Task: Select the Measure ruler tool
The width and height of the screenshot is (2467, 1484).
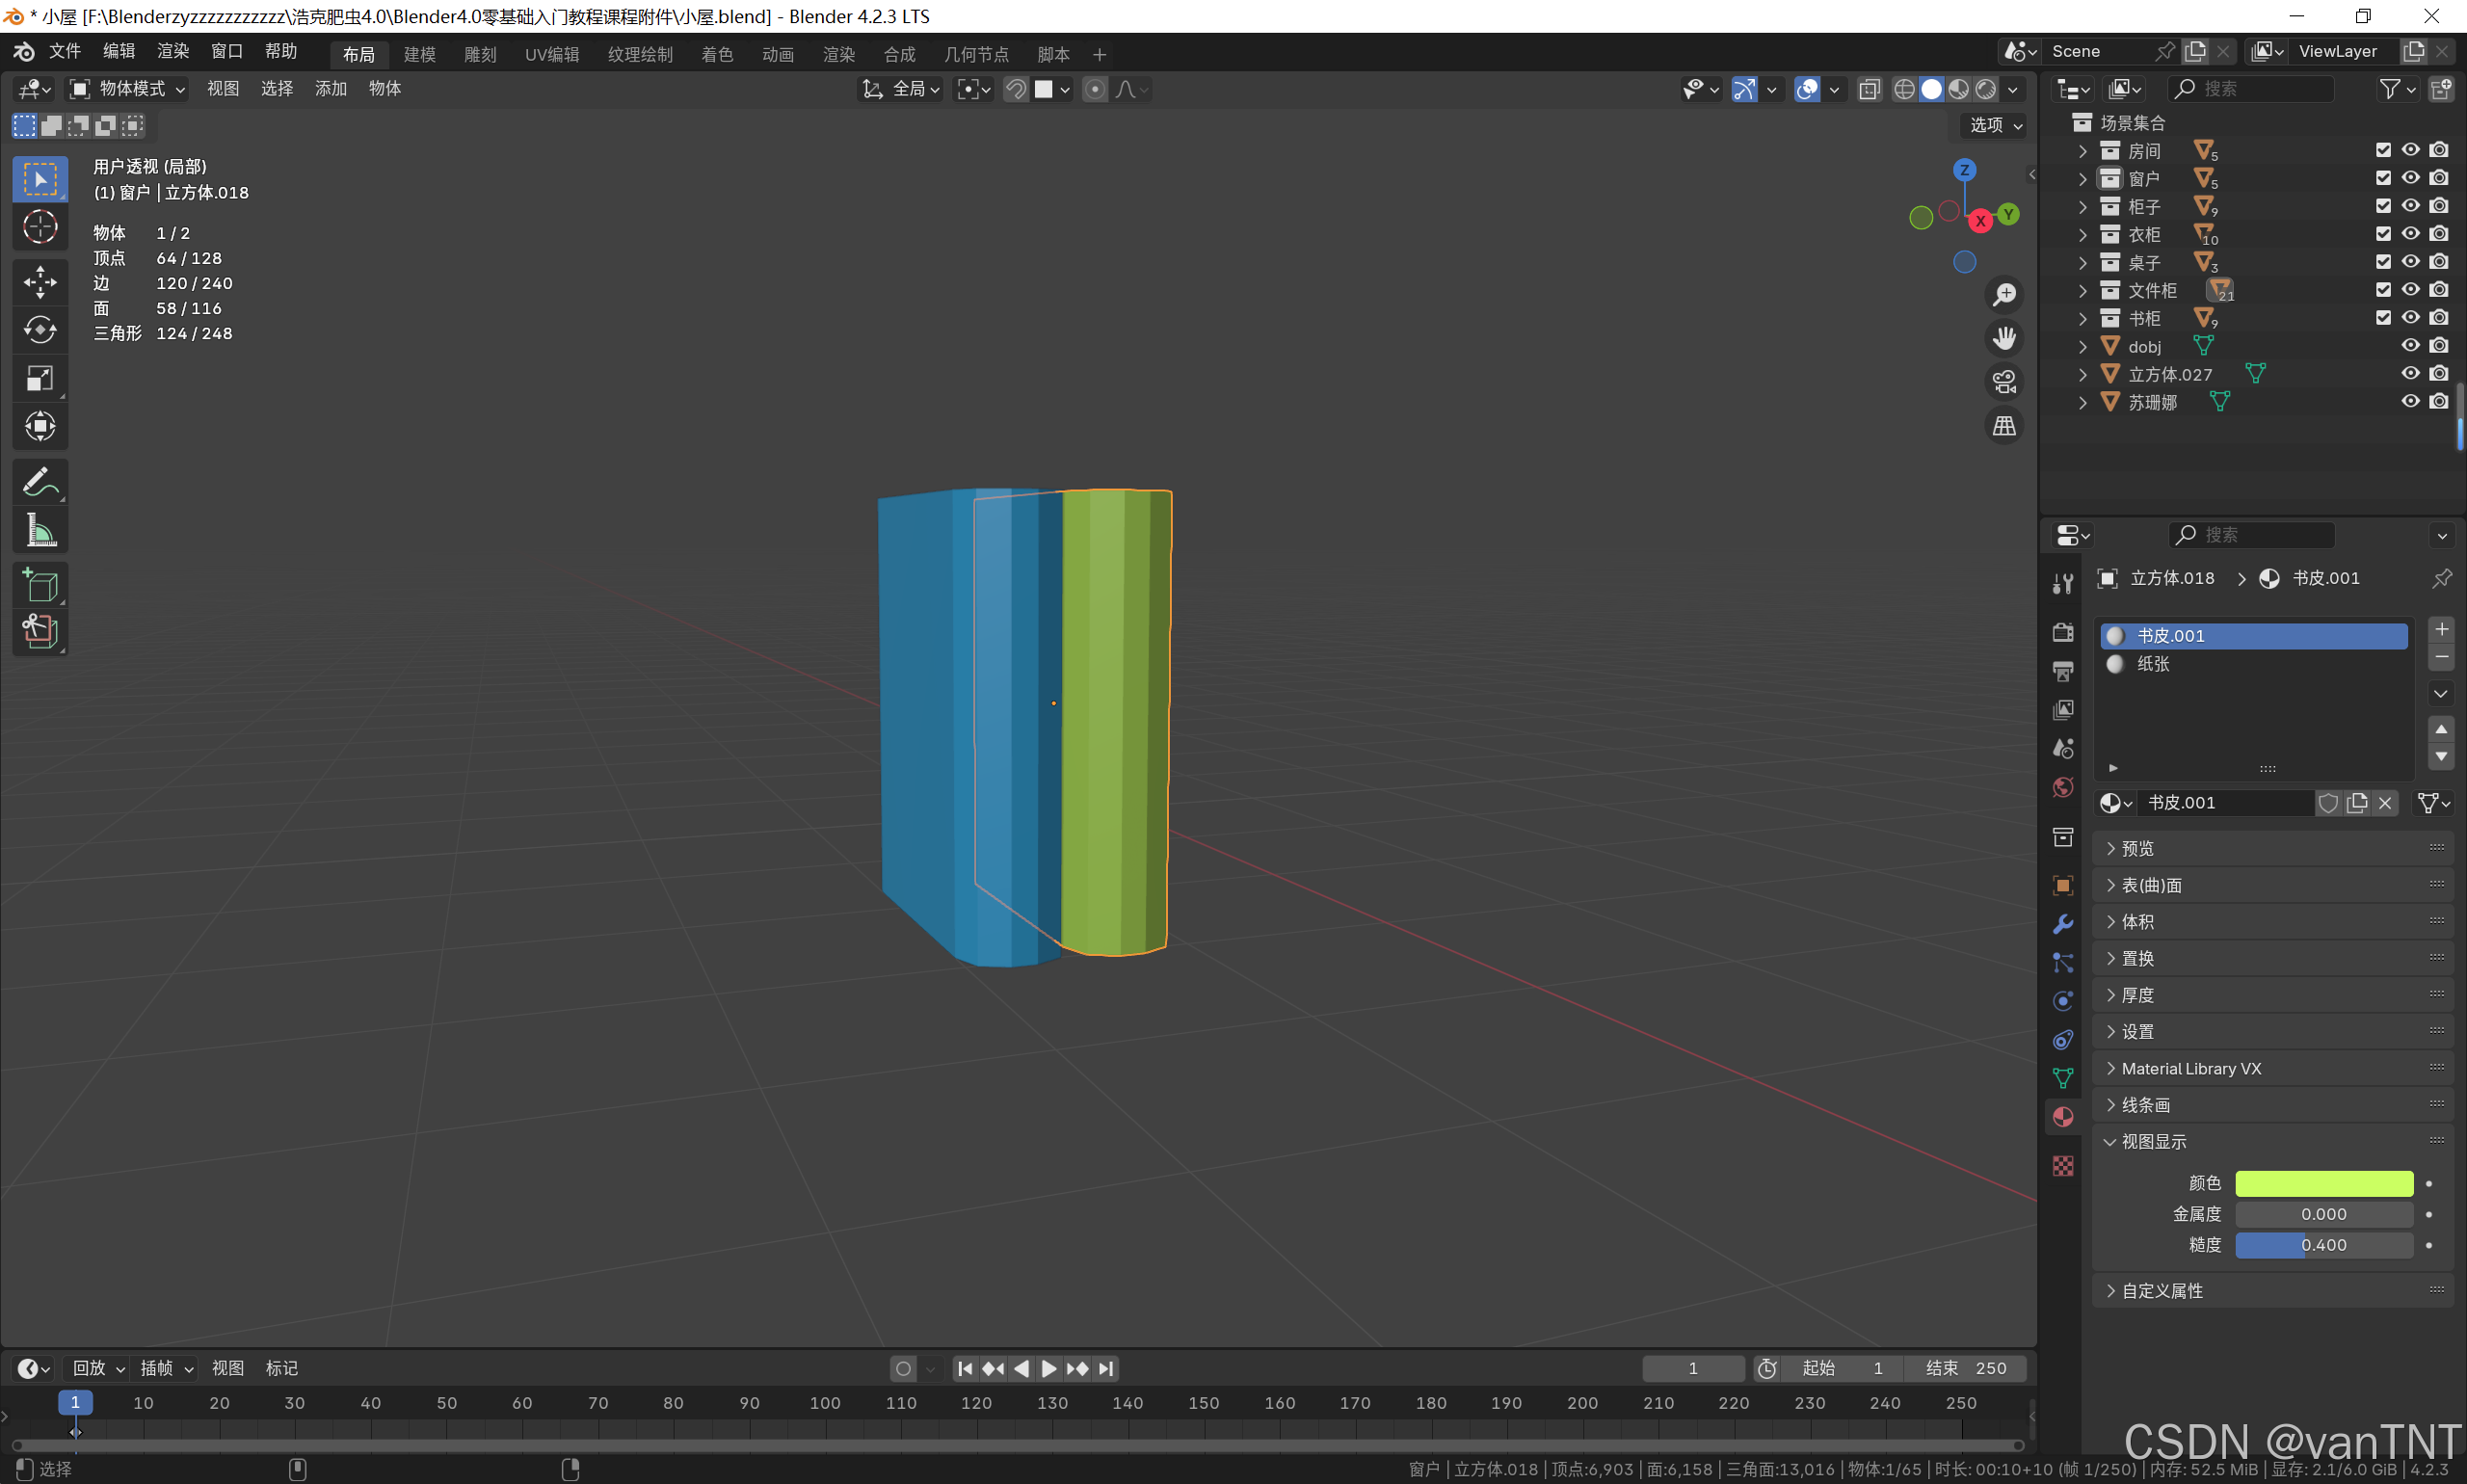Action: click(x=40, y=531)
